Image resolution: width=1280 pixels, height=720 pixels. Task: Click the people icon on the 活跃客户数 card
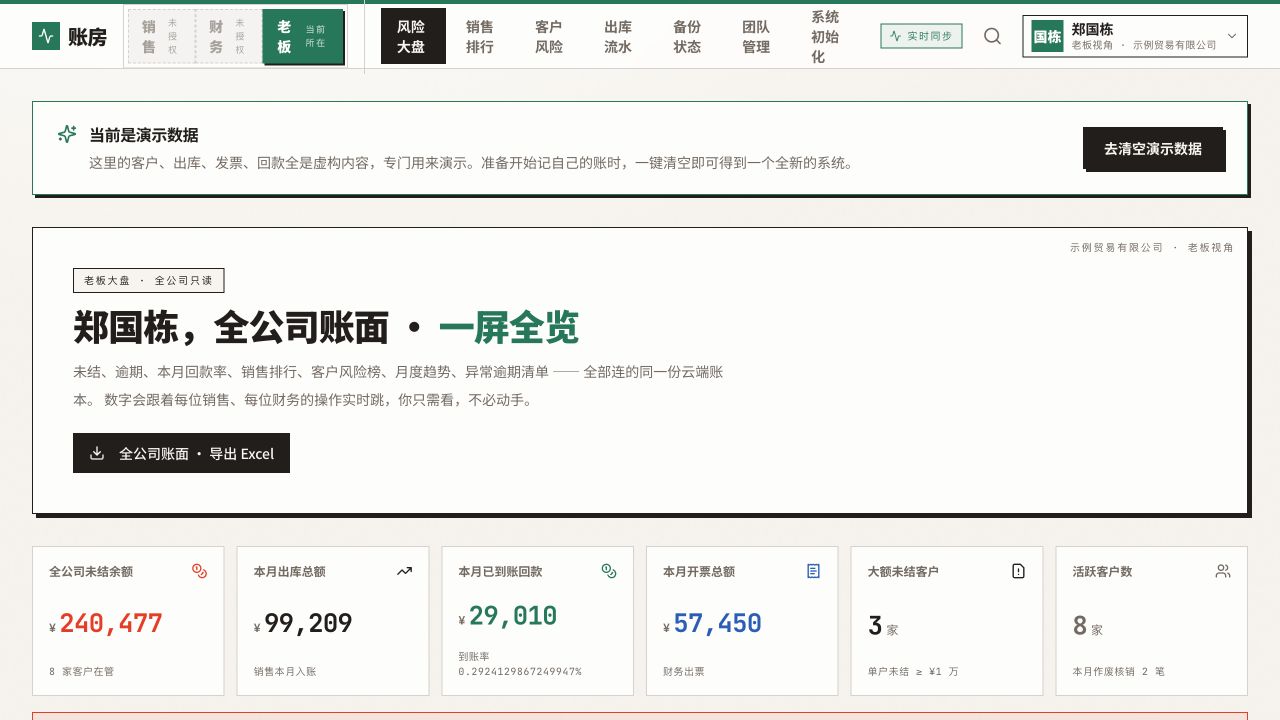pos(1223,571)
